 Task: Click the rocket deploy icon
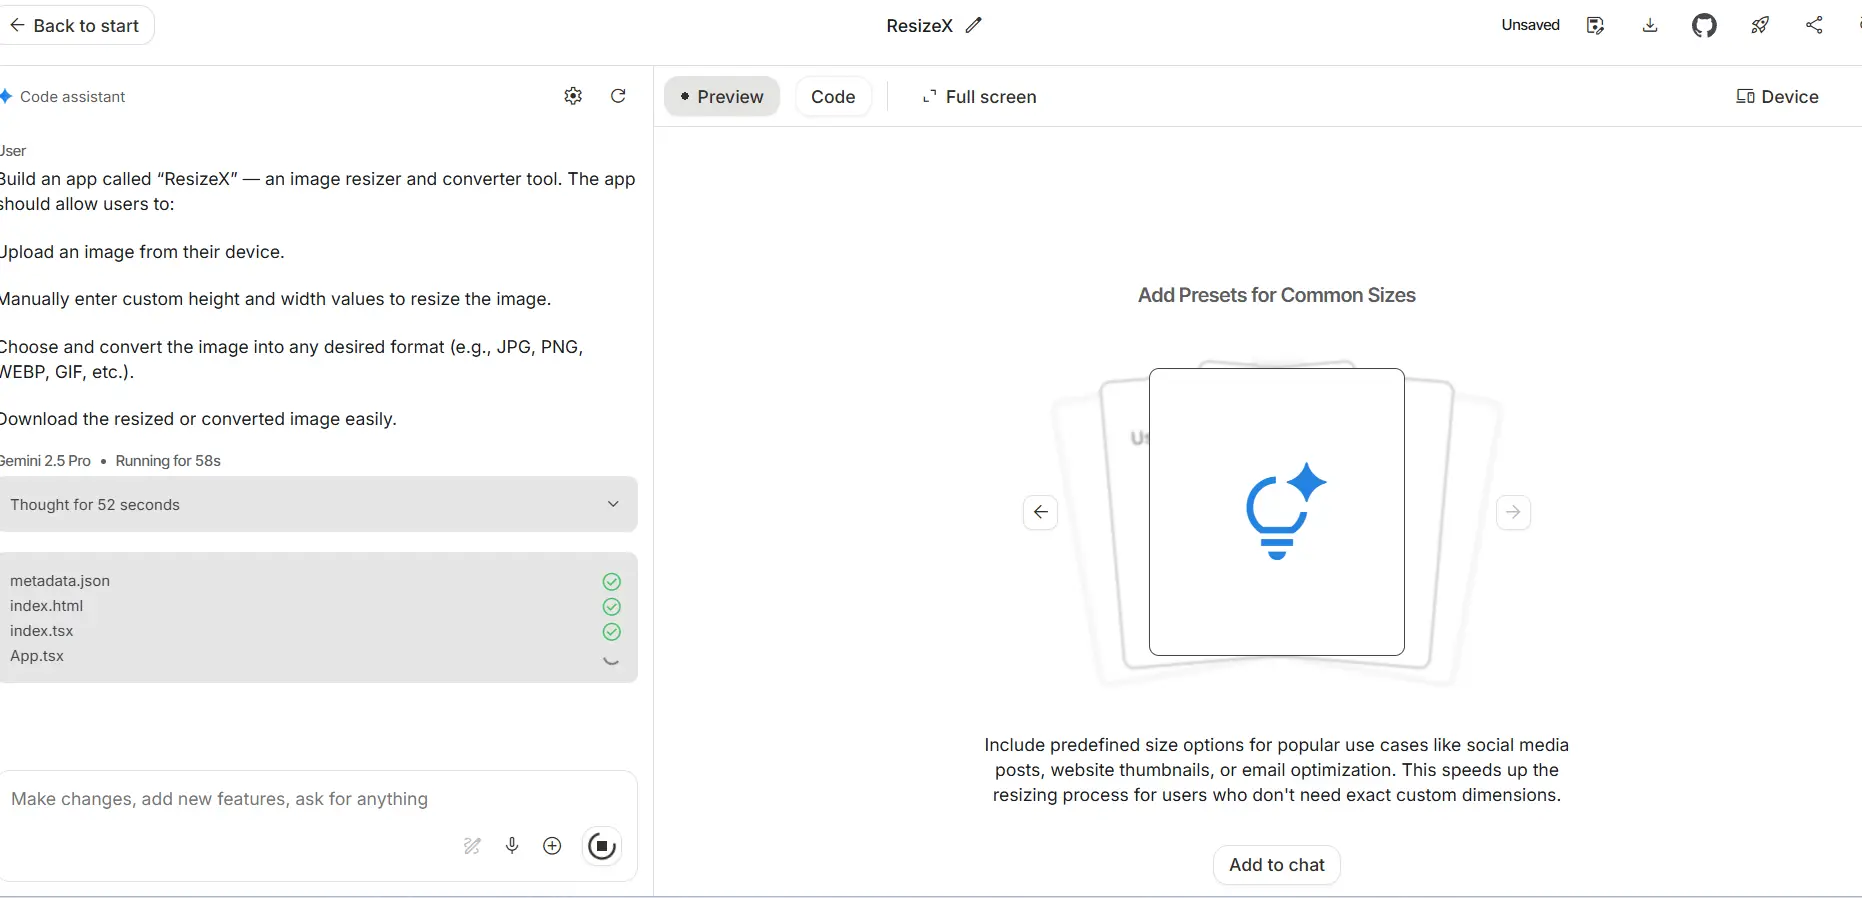point(1760,26)
